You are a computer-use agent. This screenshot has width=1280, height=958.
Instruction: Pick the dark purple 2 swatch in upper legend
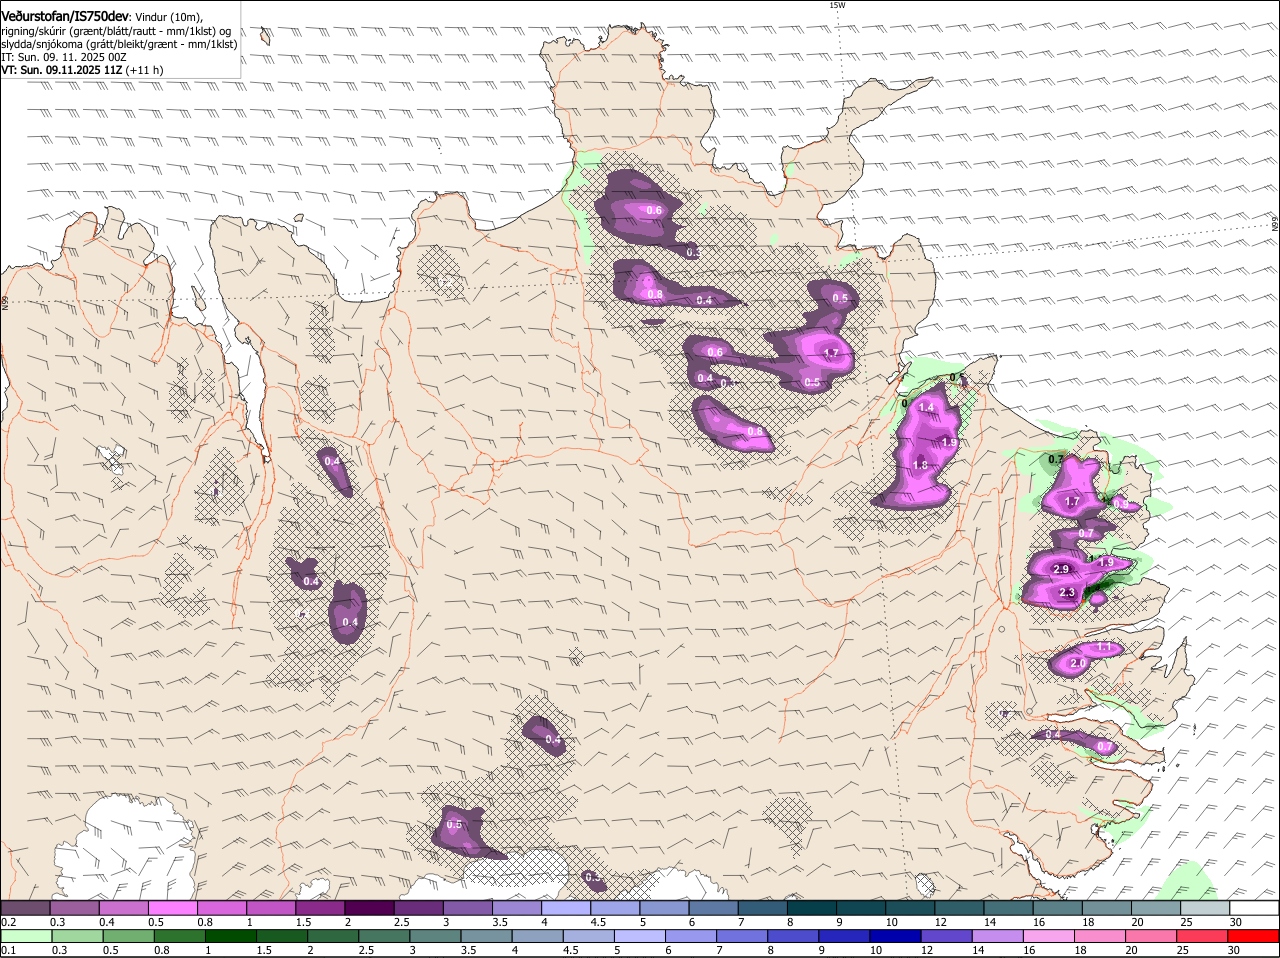click(369, 908)
